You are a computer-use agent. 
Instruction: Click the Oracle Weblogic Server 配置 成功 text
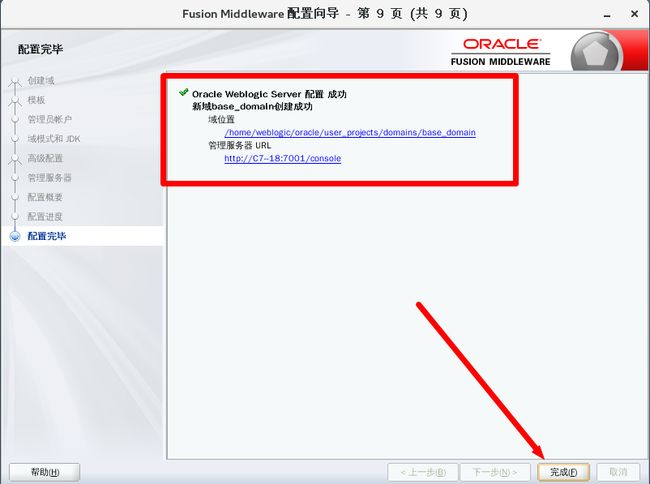tap(269, 94)
